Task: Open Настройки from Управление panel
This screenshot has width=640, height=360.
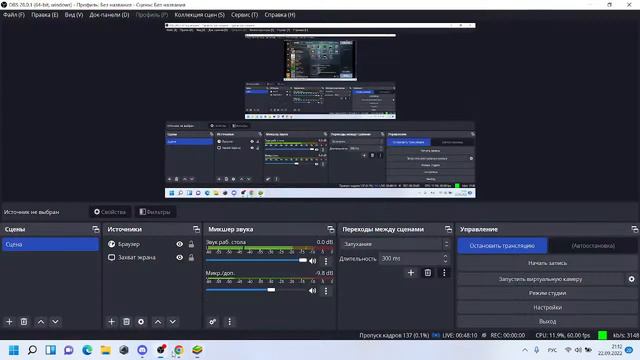Action: 547,307
